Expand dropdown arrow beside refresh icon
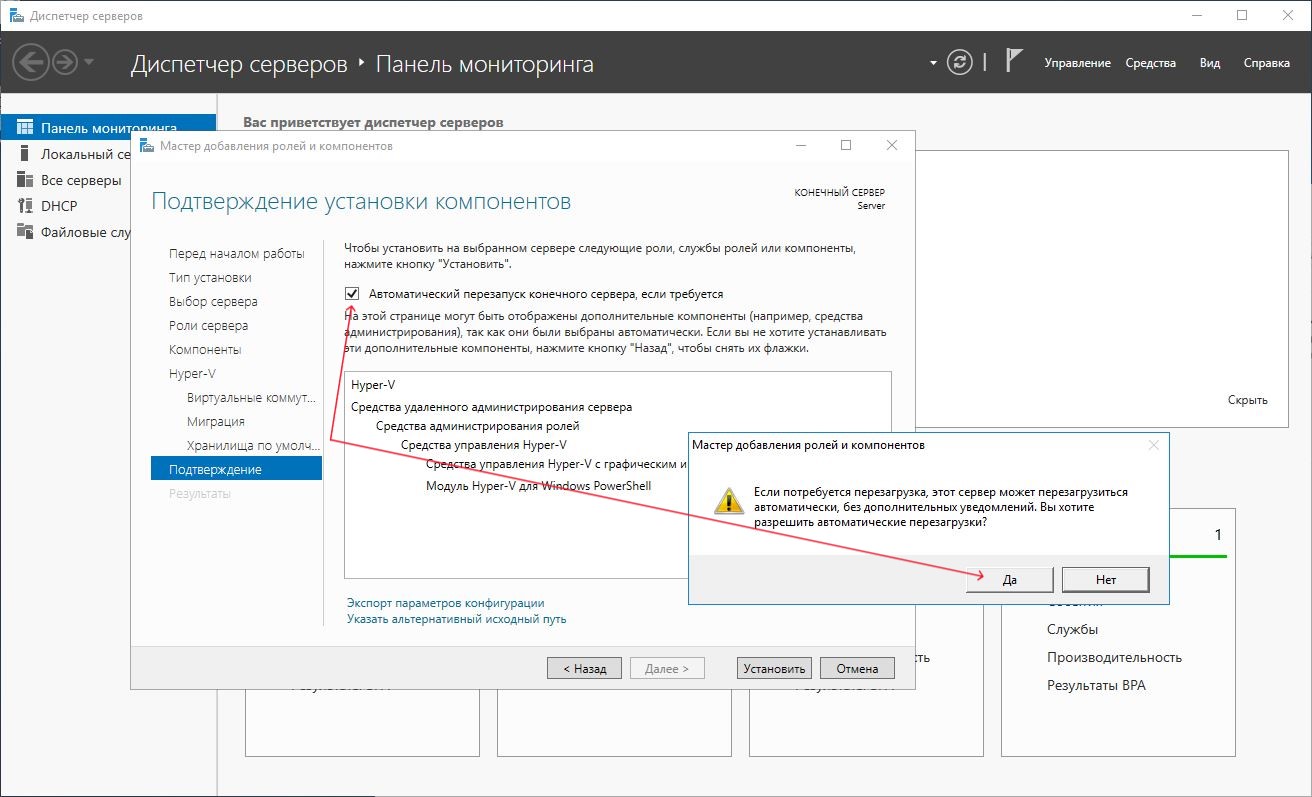The width and height of the screenshot is (1312, 797). tap(933, 63)
